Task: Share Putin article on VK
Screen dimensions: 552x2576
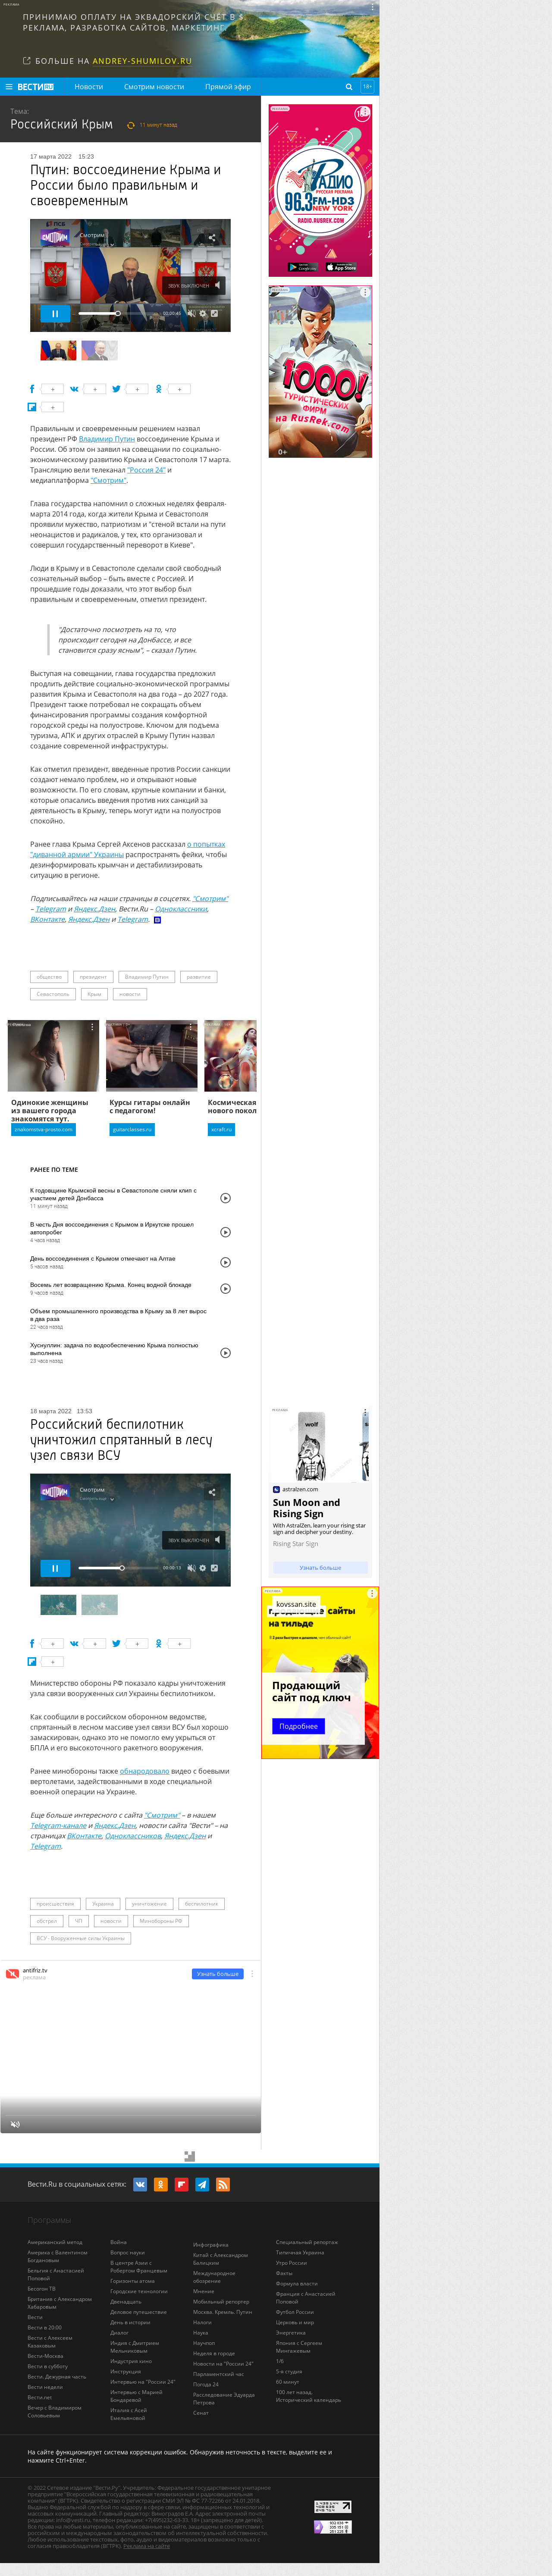Action: pyautogui.click(x=74, y=389)
